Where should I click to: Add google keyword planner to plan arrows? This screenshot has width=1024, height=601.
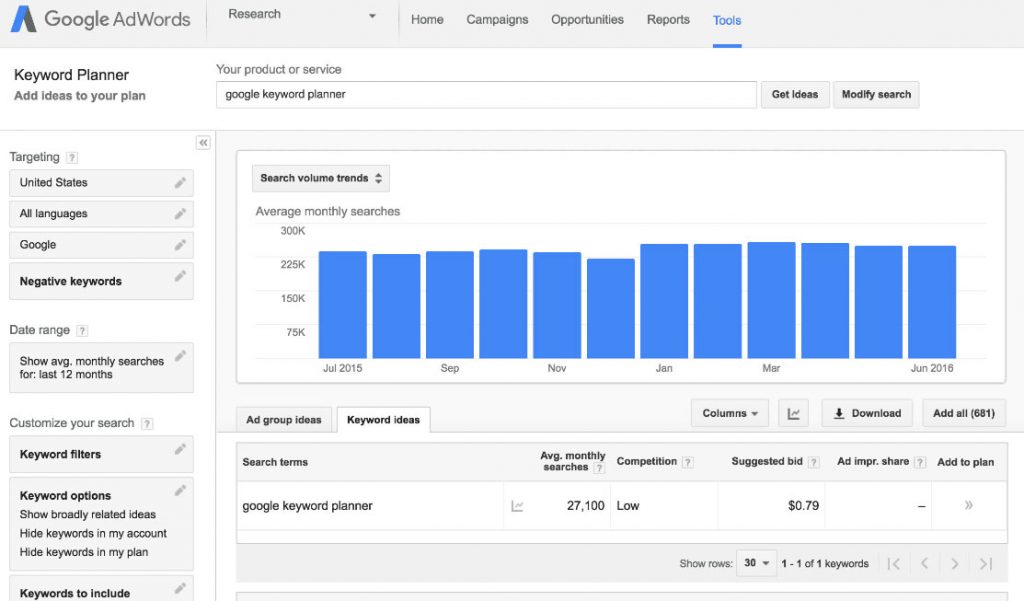968,505
